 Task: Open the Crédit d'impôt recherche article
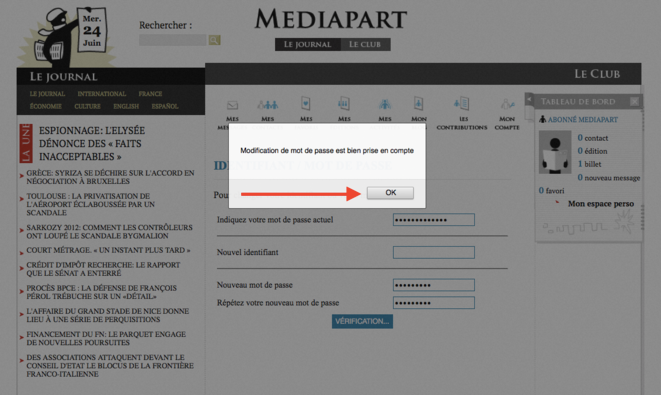103,269
